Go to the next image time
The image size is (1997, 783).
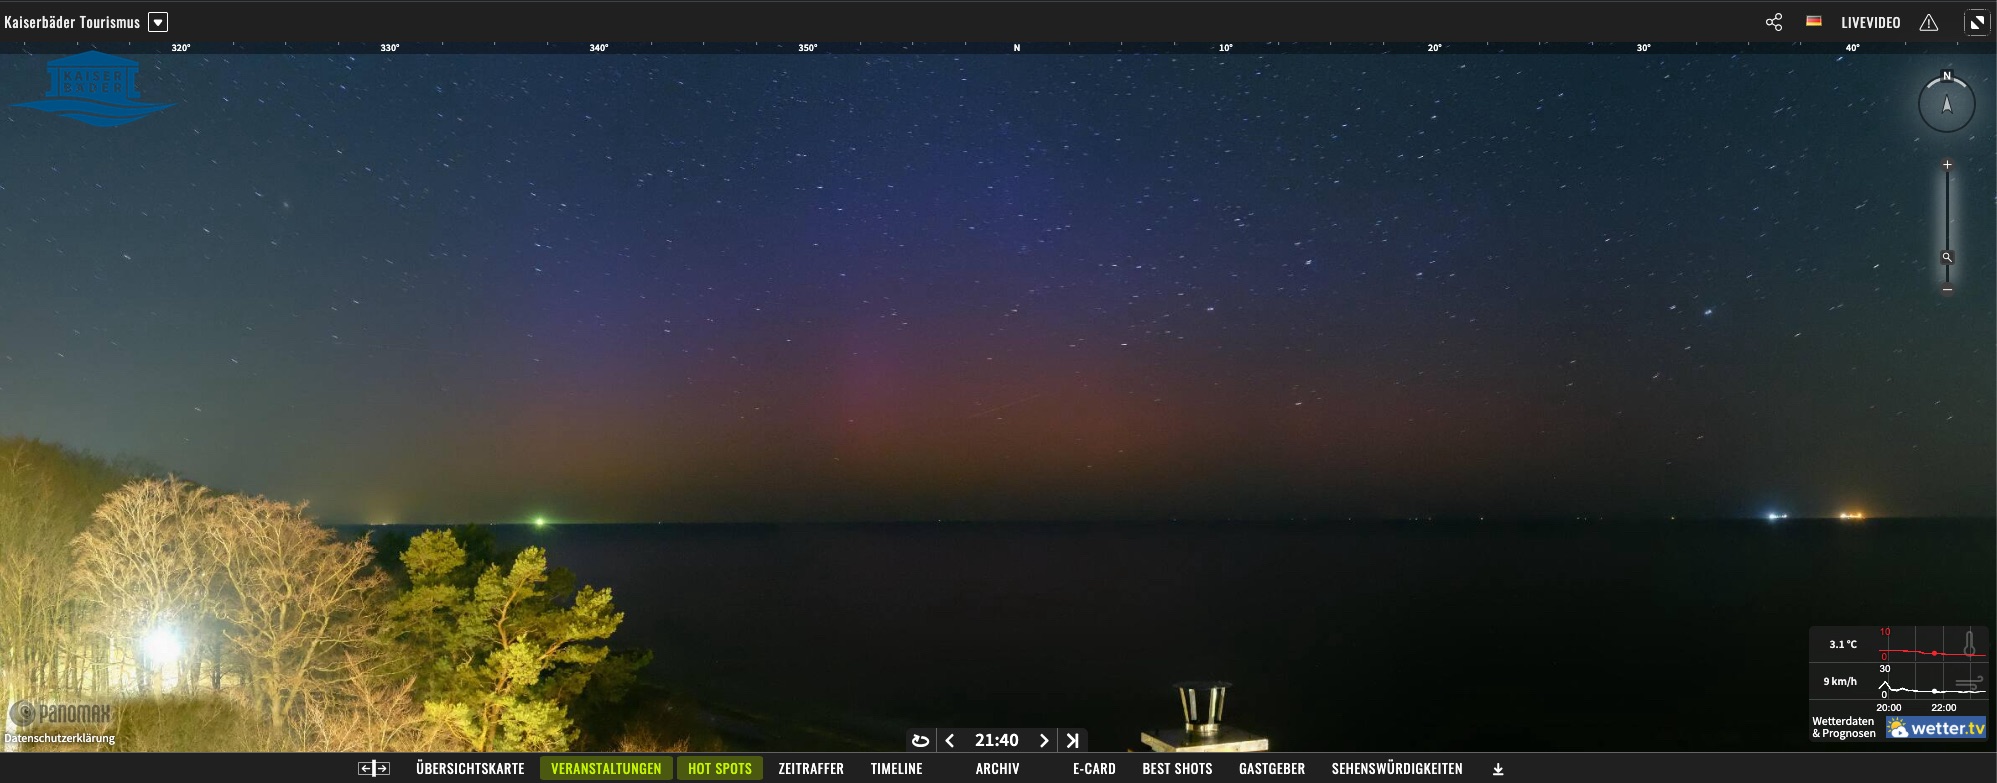[x=1044, y=740]
